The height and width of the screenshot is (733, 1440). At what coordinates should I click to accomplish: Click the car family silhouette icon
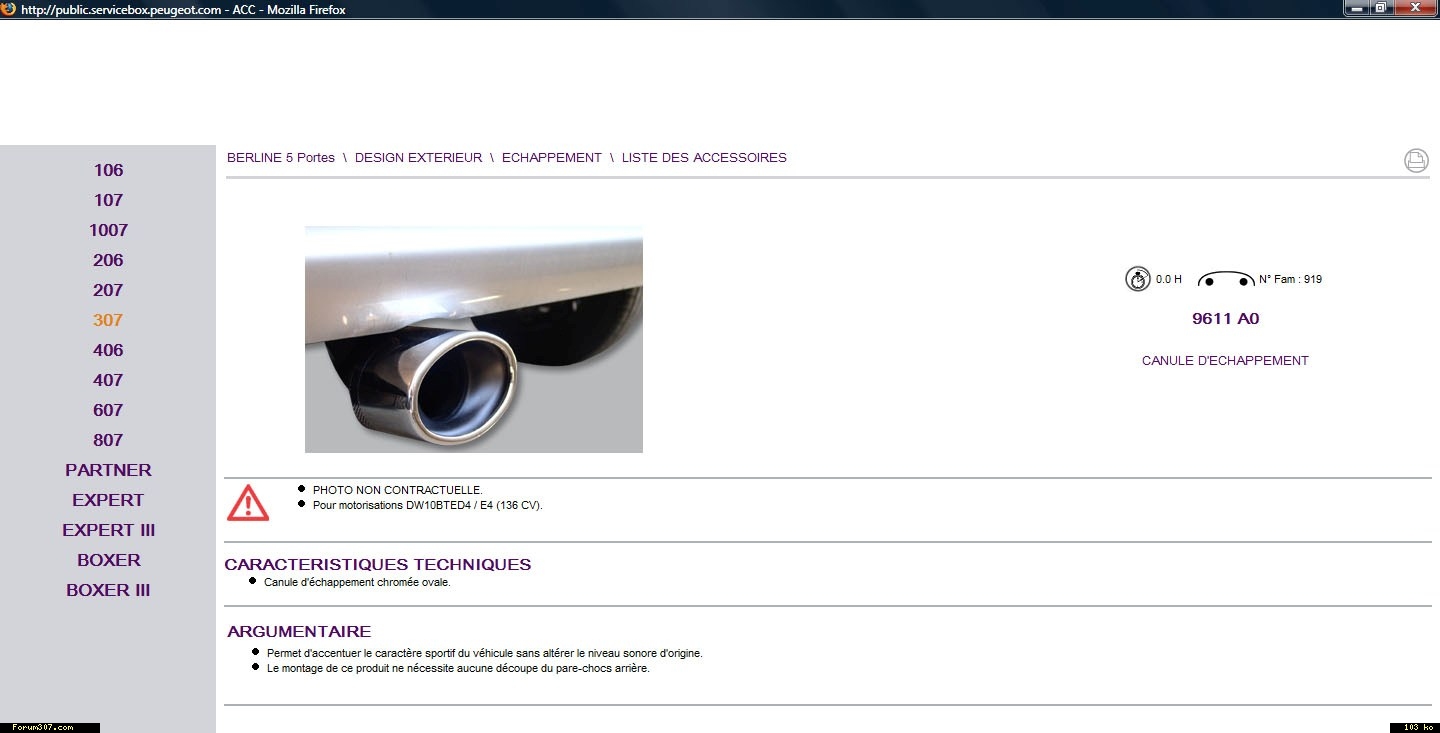tap(1226, 279)
